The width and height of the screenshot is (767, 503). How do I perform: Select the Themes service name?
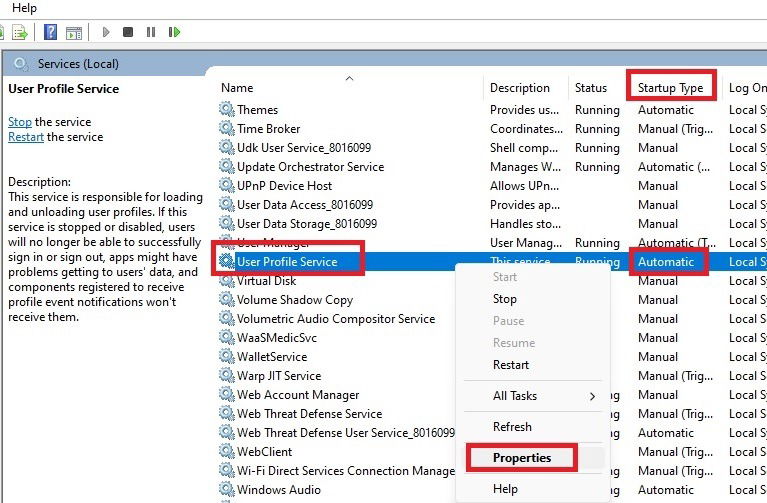point(257,110)
